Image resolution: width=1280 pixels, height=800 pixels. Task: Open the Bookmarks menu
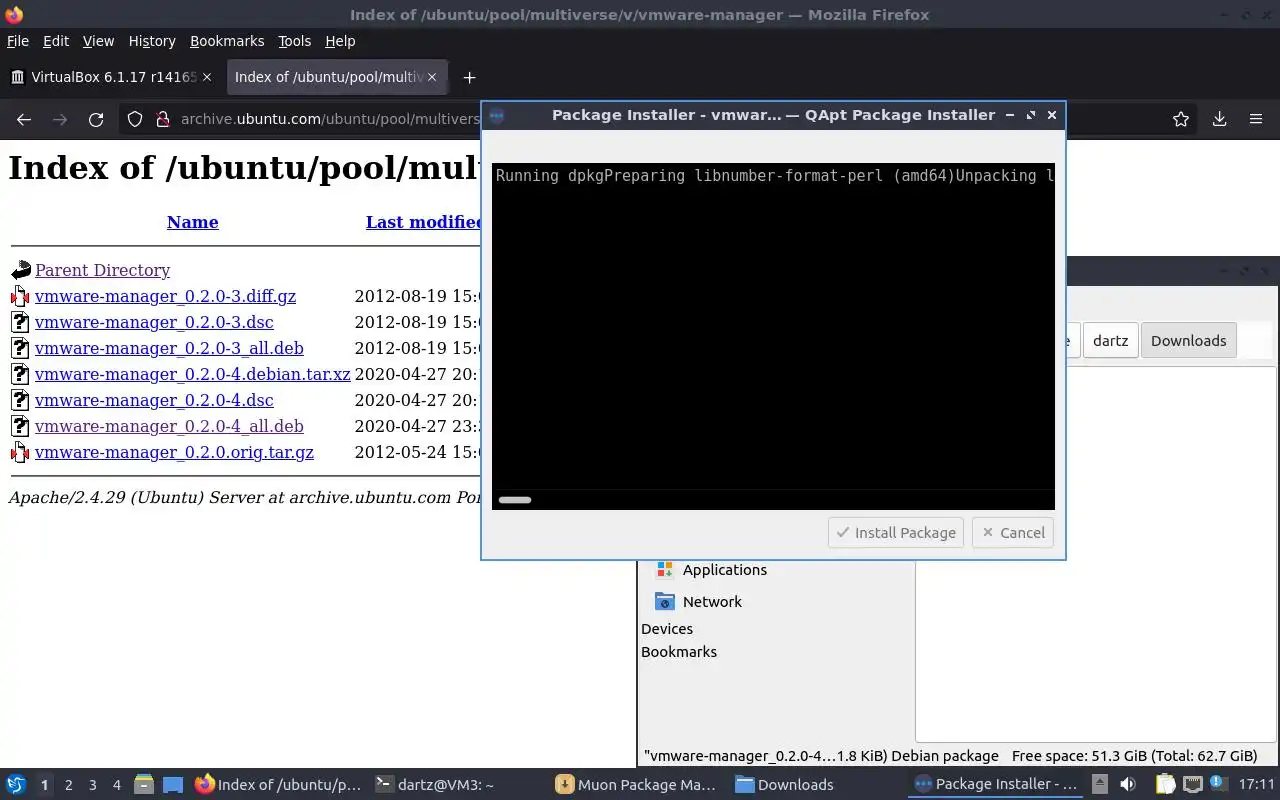pyautogui.click(x=227, y=41)
